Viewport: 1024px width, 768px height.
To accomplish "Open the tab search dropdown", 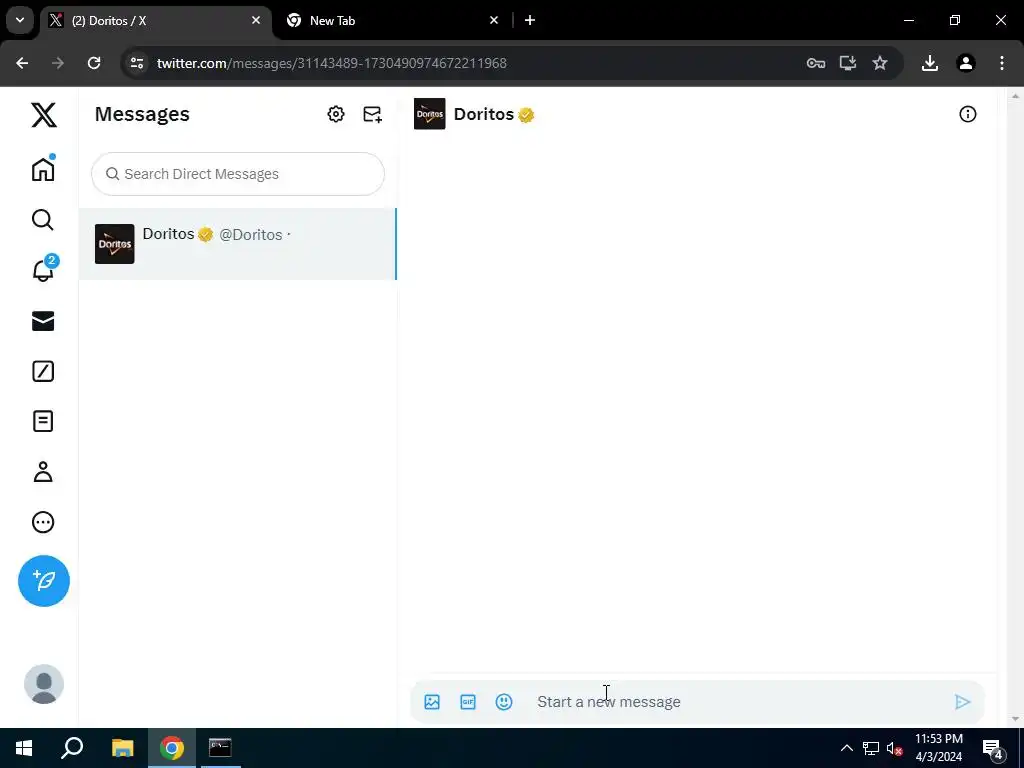I will tap(20, 20).
